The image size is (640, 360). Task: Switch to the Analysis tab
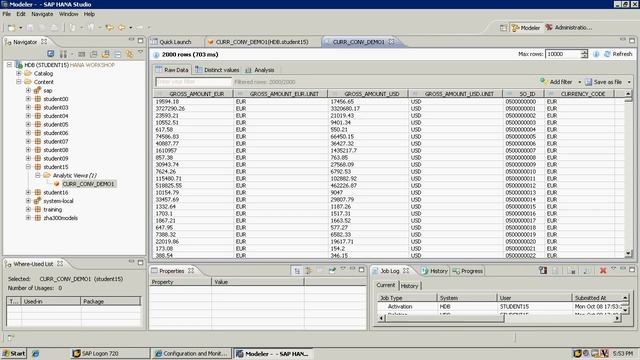(x=260, y=70)
